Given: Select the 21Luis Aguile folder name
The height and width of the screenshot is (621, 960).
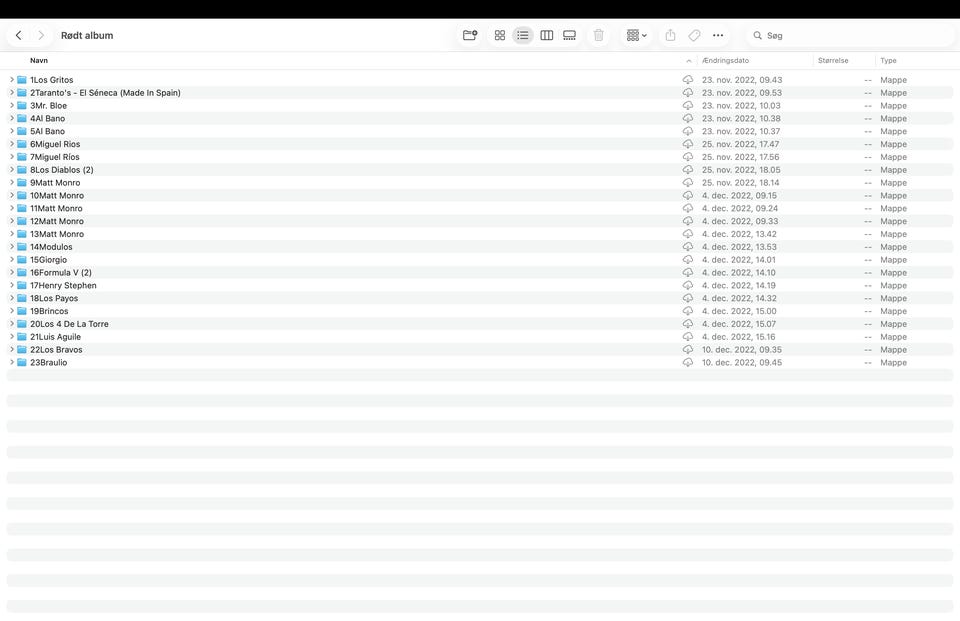Looking at the screenshot, I should (x=55, y=337).
